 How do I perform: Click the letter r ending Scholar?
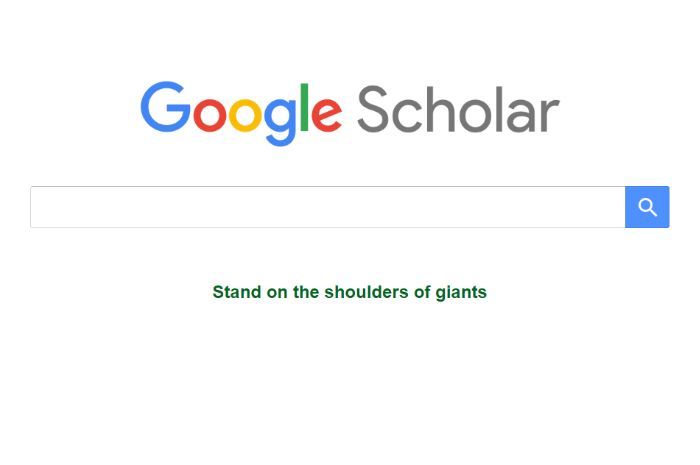tap(550, 115)
